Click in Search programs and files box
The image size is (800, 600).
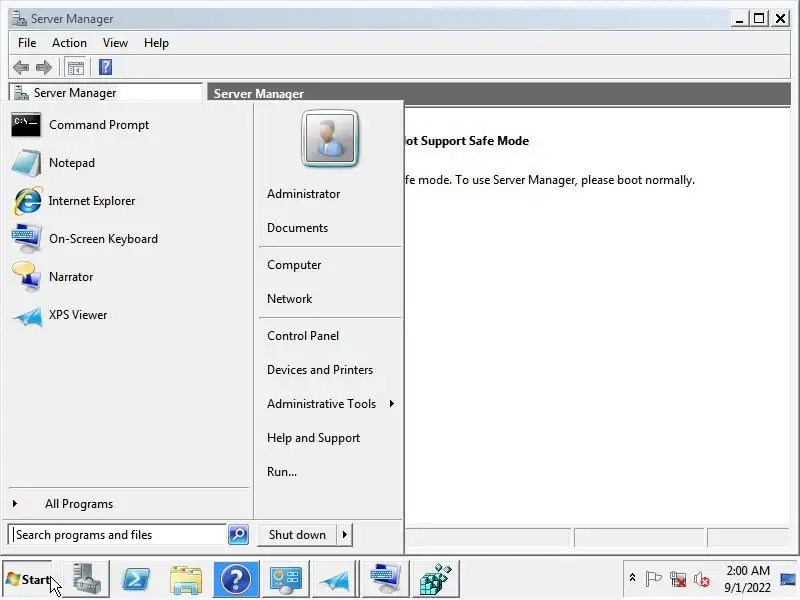(x=118, y=535)
